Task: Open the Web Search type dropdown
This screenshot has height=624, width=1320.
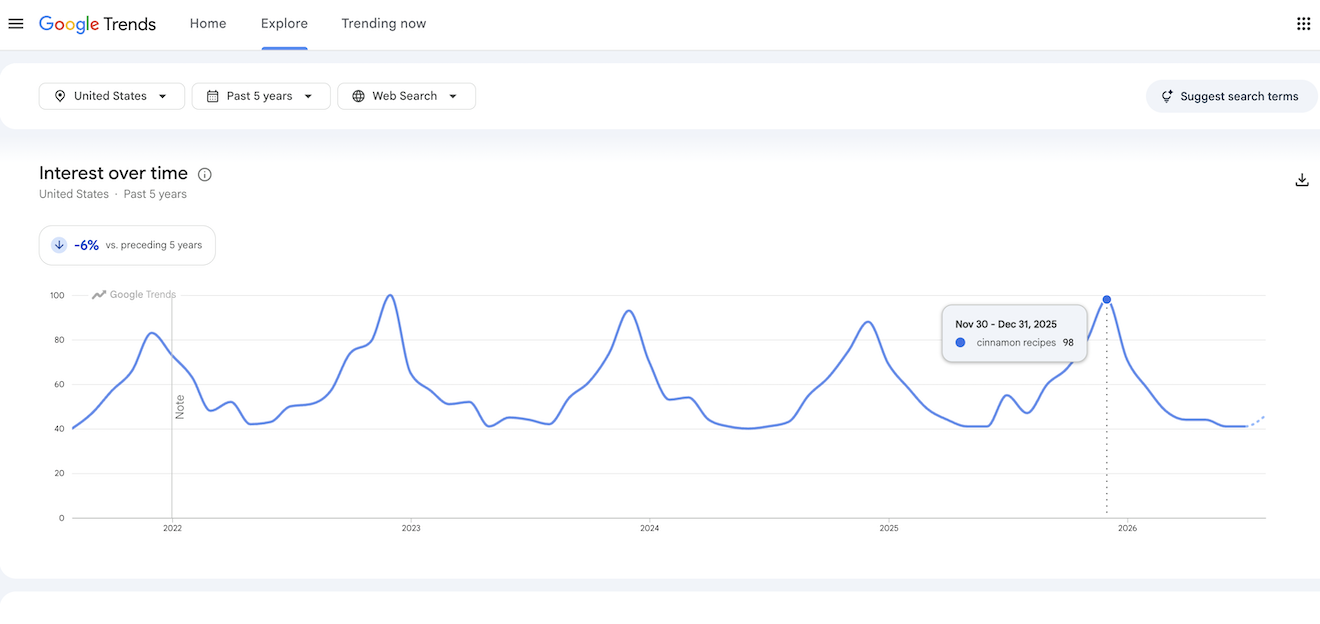Action: click(406, 96)
